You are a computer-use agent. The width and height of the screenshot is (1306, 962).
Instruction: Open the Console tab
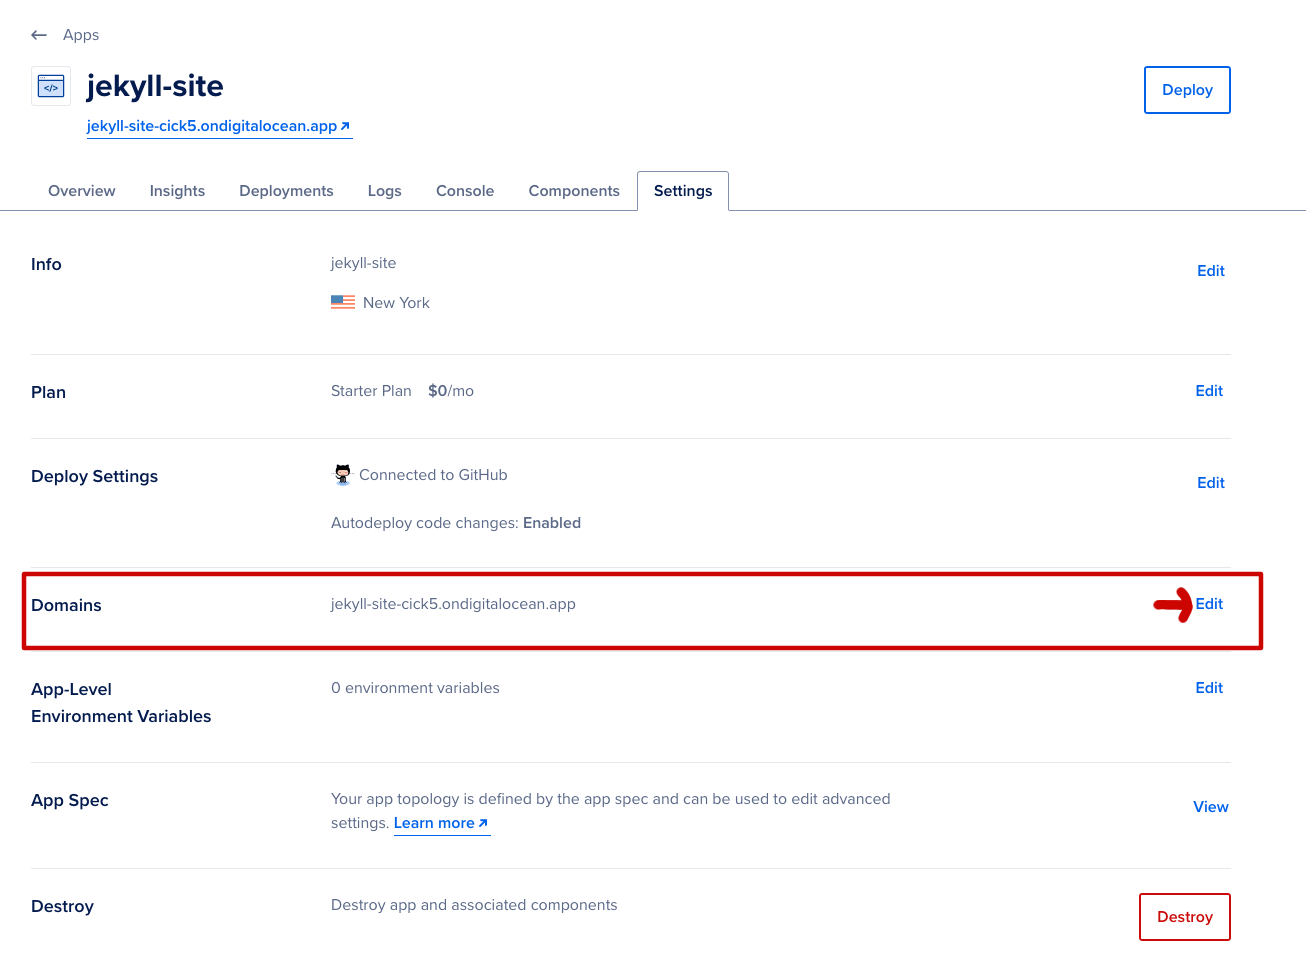click(x=465, y=191)
